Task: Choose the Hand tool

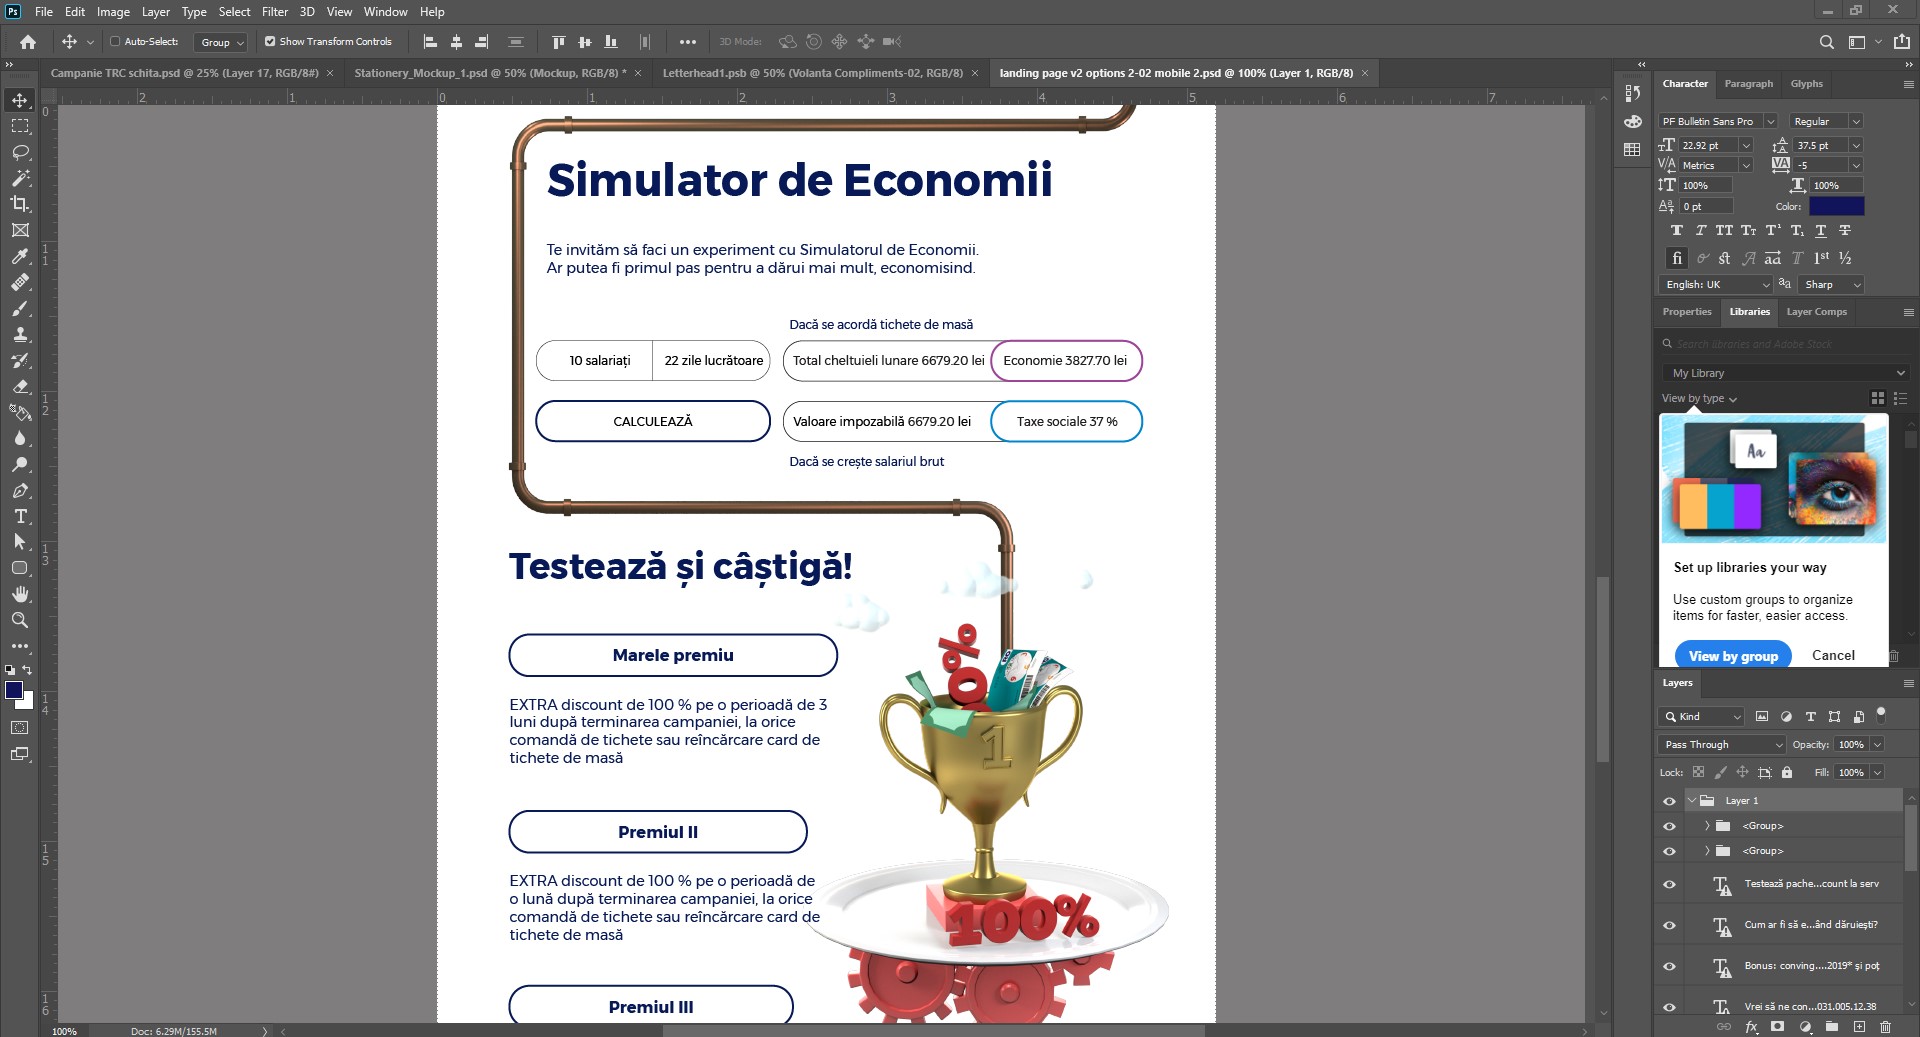Action: point(20,594)
